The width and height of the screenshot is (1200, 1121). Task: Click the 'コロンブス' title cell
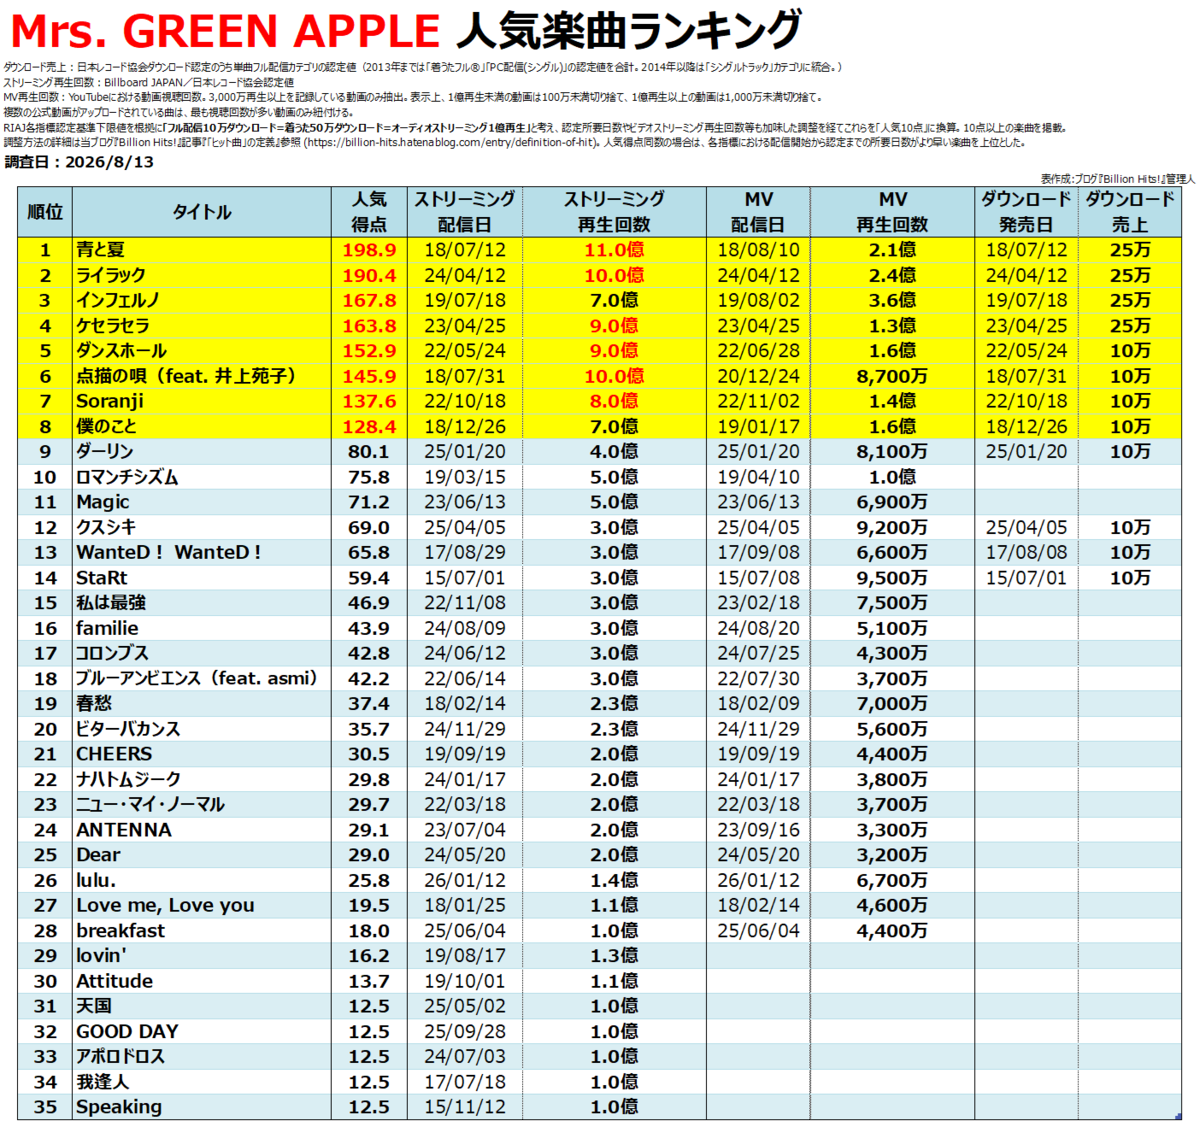pos(201,653)
